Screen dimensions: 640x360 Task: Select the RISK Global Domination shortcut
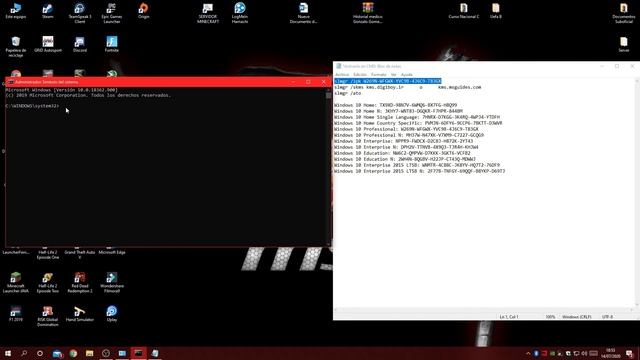click(x=48, y=316)
